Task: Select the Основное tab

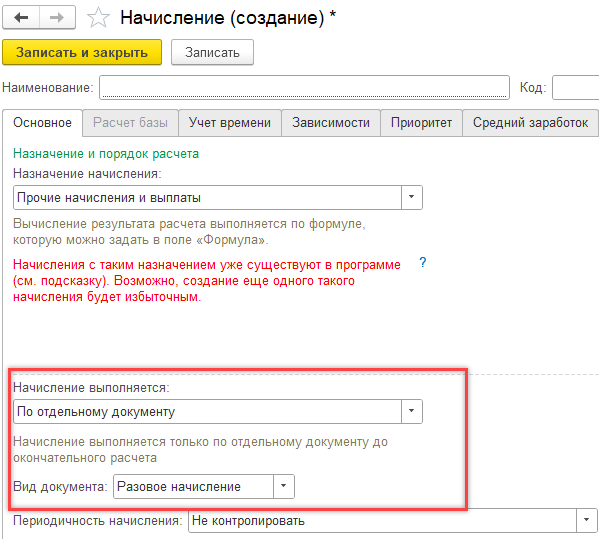Action: [x=42, y=123]
